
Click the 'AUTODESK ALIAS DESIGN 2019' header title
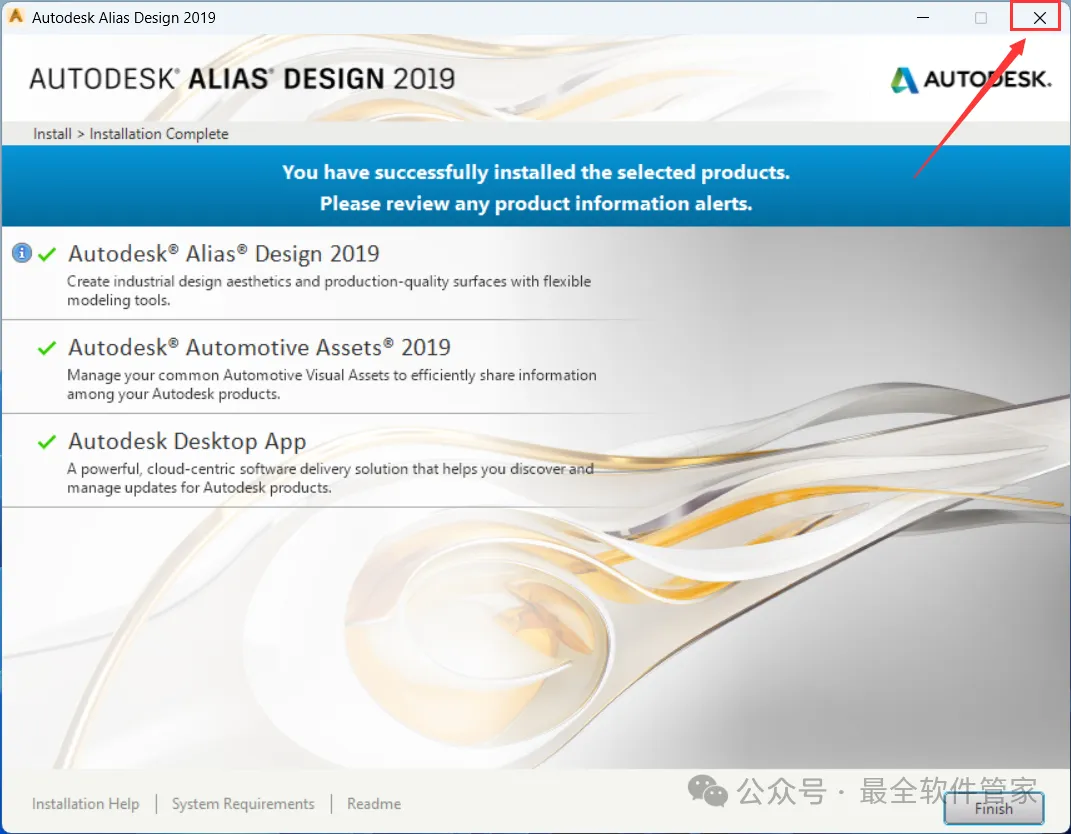coord(242,79)
